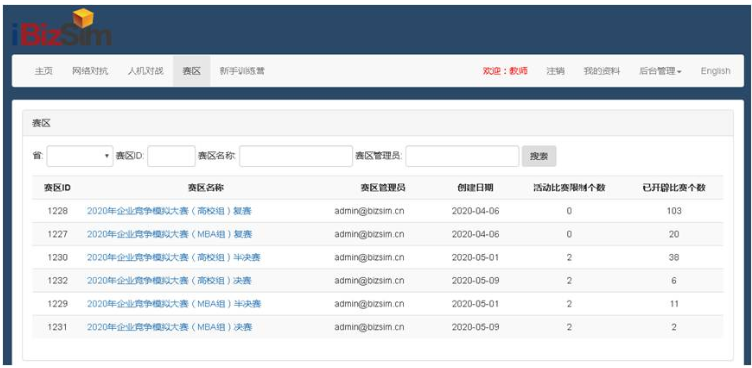Focus the 赛区名称 input field

(x=296, y=156)
